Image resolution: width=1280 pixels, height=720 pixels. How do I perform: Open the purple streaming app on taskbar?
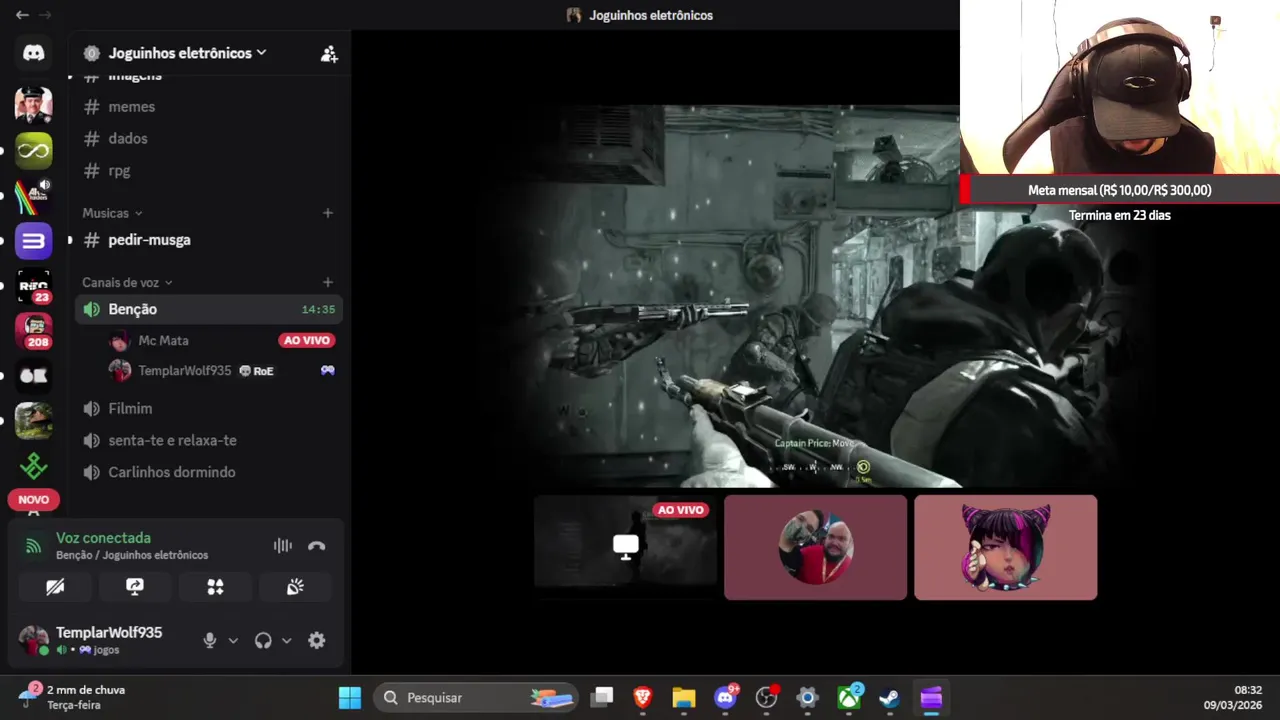931,697
